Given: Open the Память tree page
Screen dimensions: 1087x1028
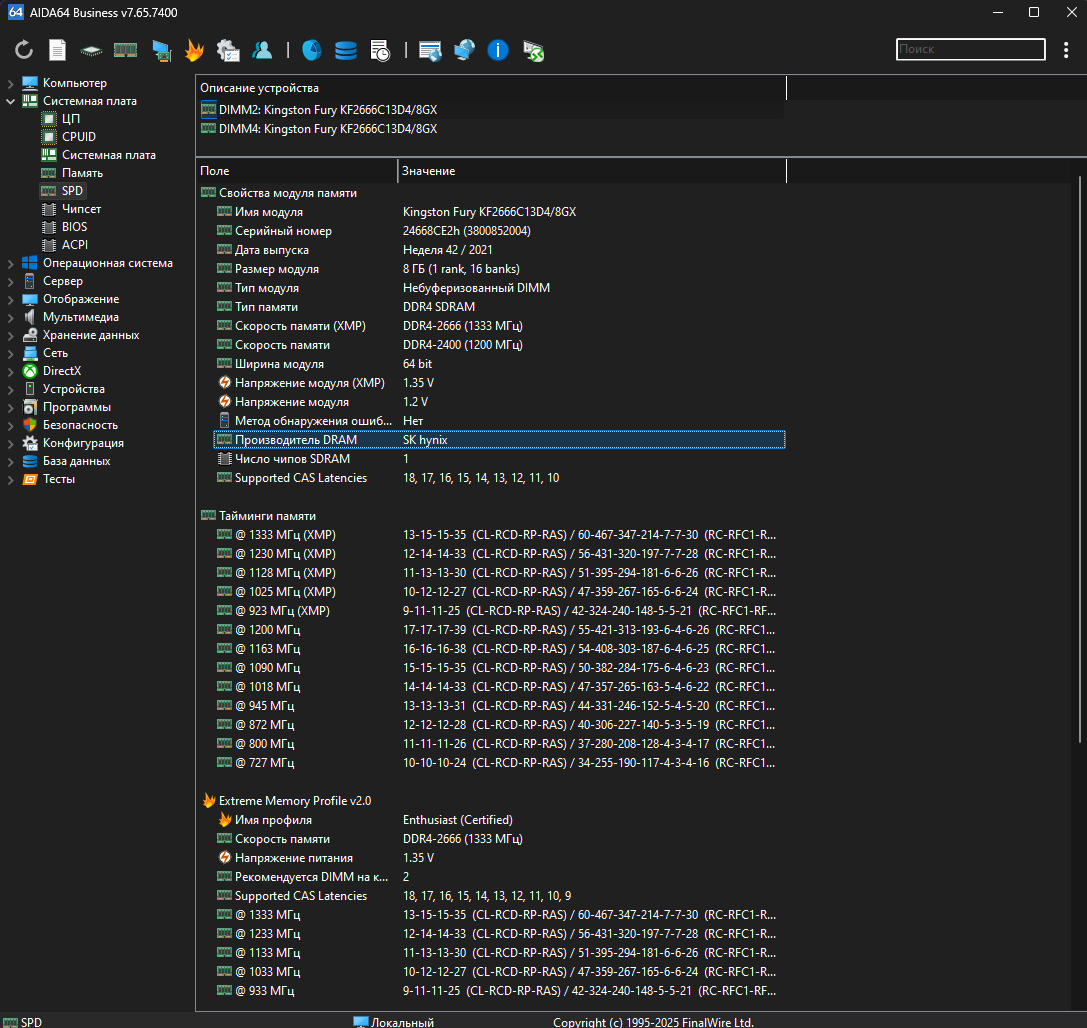Looking at the screenshot, I should [82, 173].
